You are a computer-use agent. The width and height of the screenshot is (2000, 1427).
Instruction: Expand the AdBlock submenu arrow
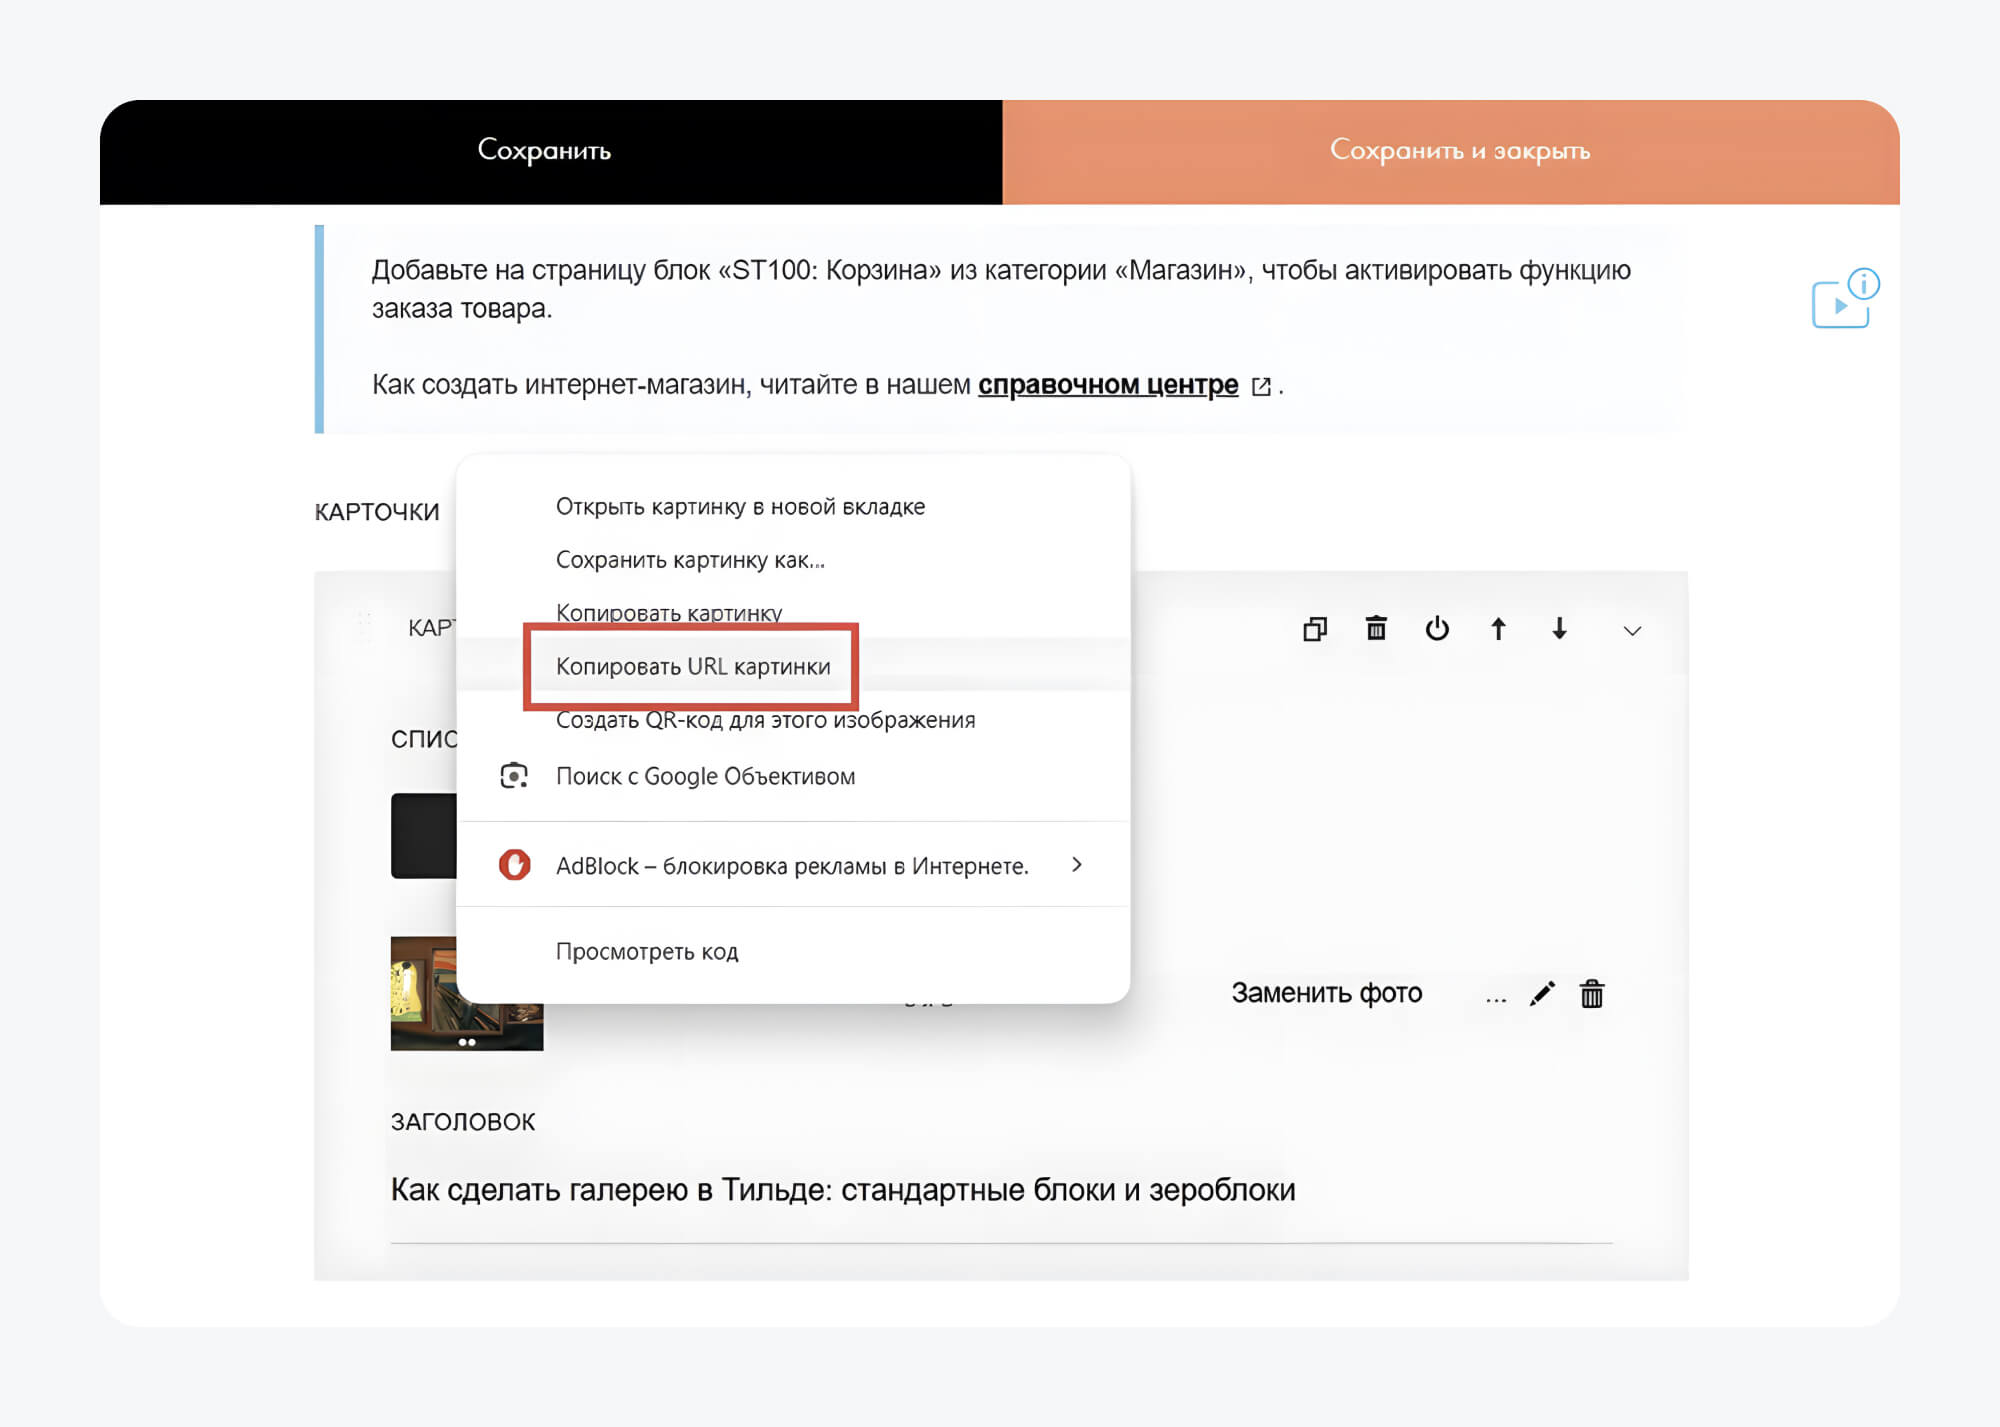(x=1077, y=865)
